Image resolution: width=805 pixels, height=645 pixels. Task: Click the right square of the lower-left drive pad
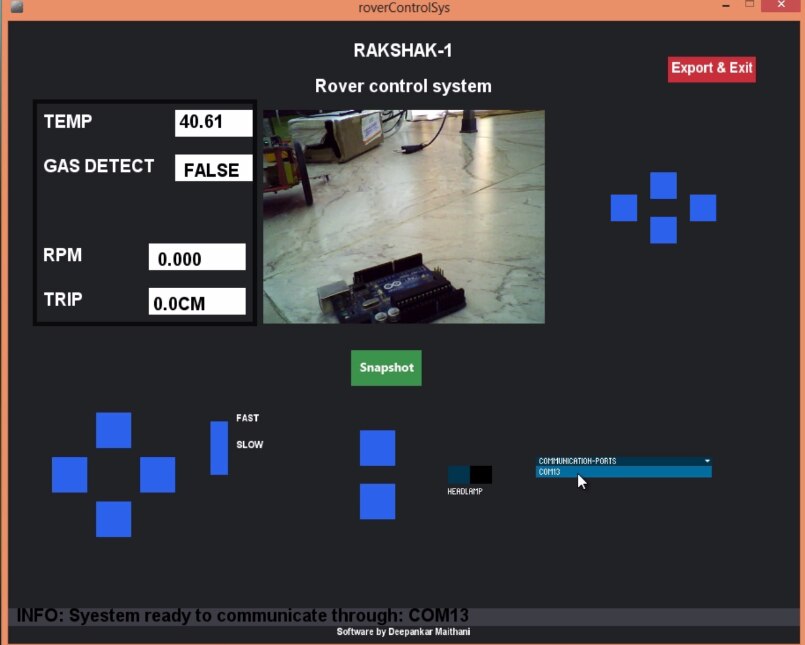158,475
